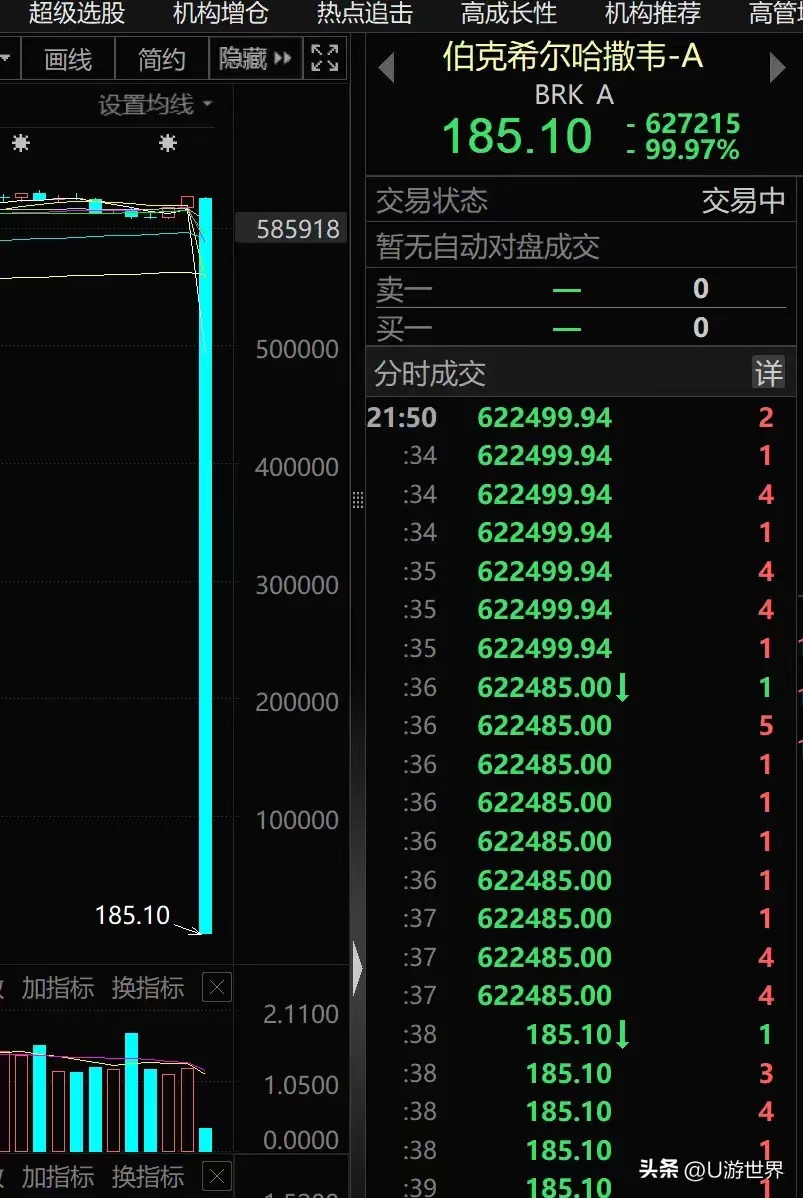Click the 加指标 button in the volume panel
803x1198 pixels.
(58, 988)
